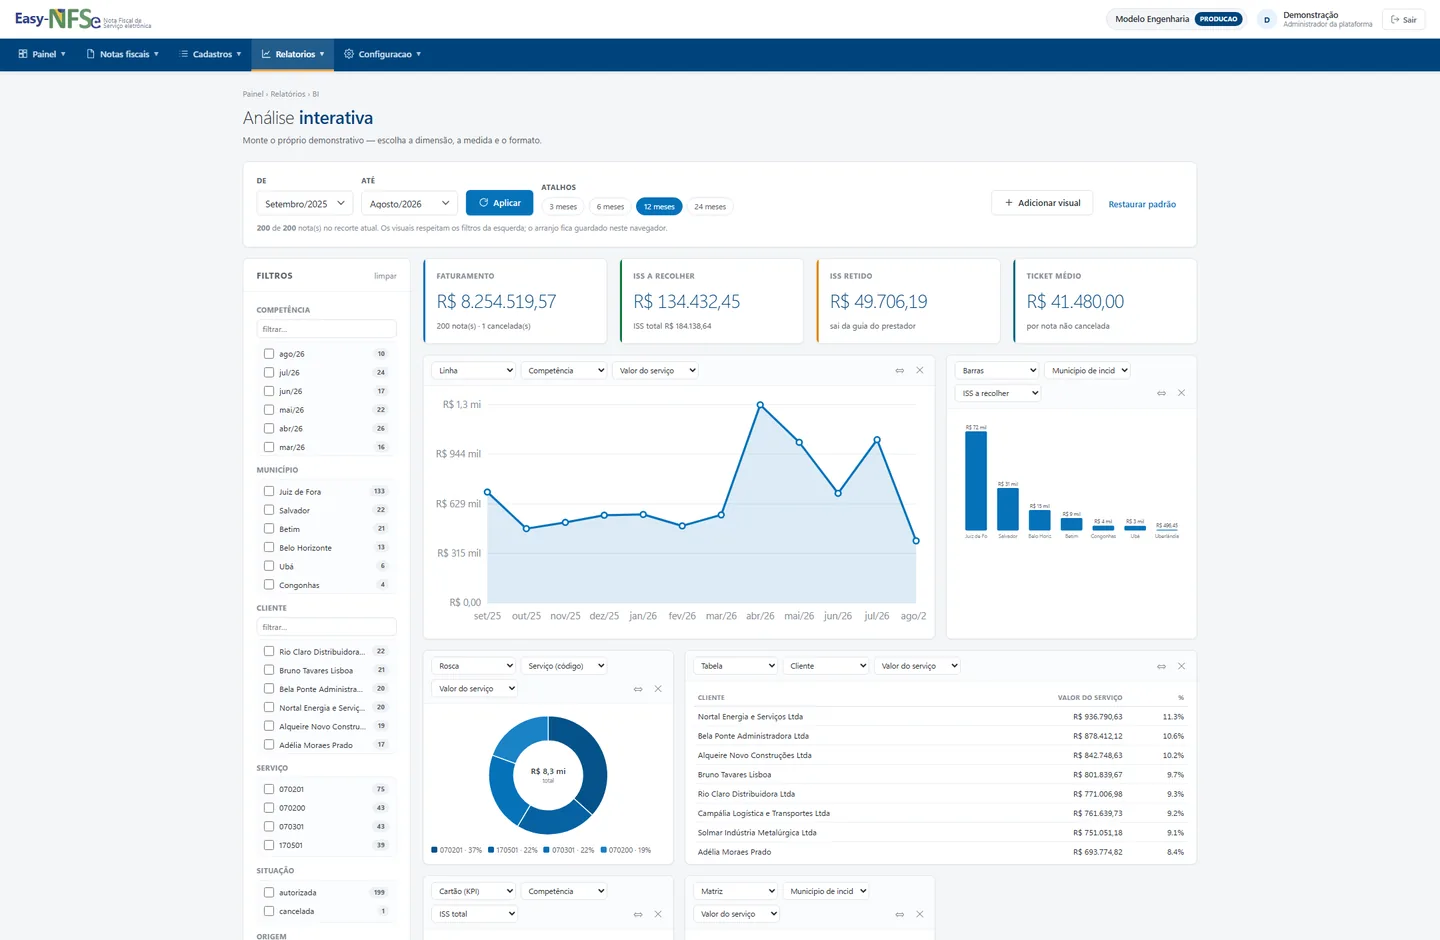Open the Painel menu
The image size is (1440, 940).
[42, 54]
